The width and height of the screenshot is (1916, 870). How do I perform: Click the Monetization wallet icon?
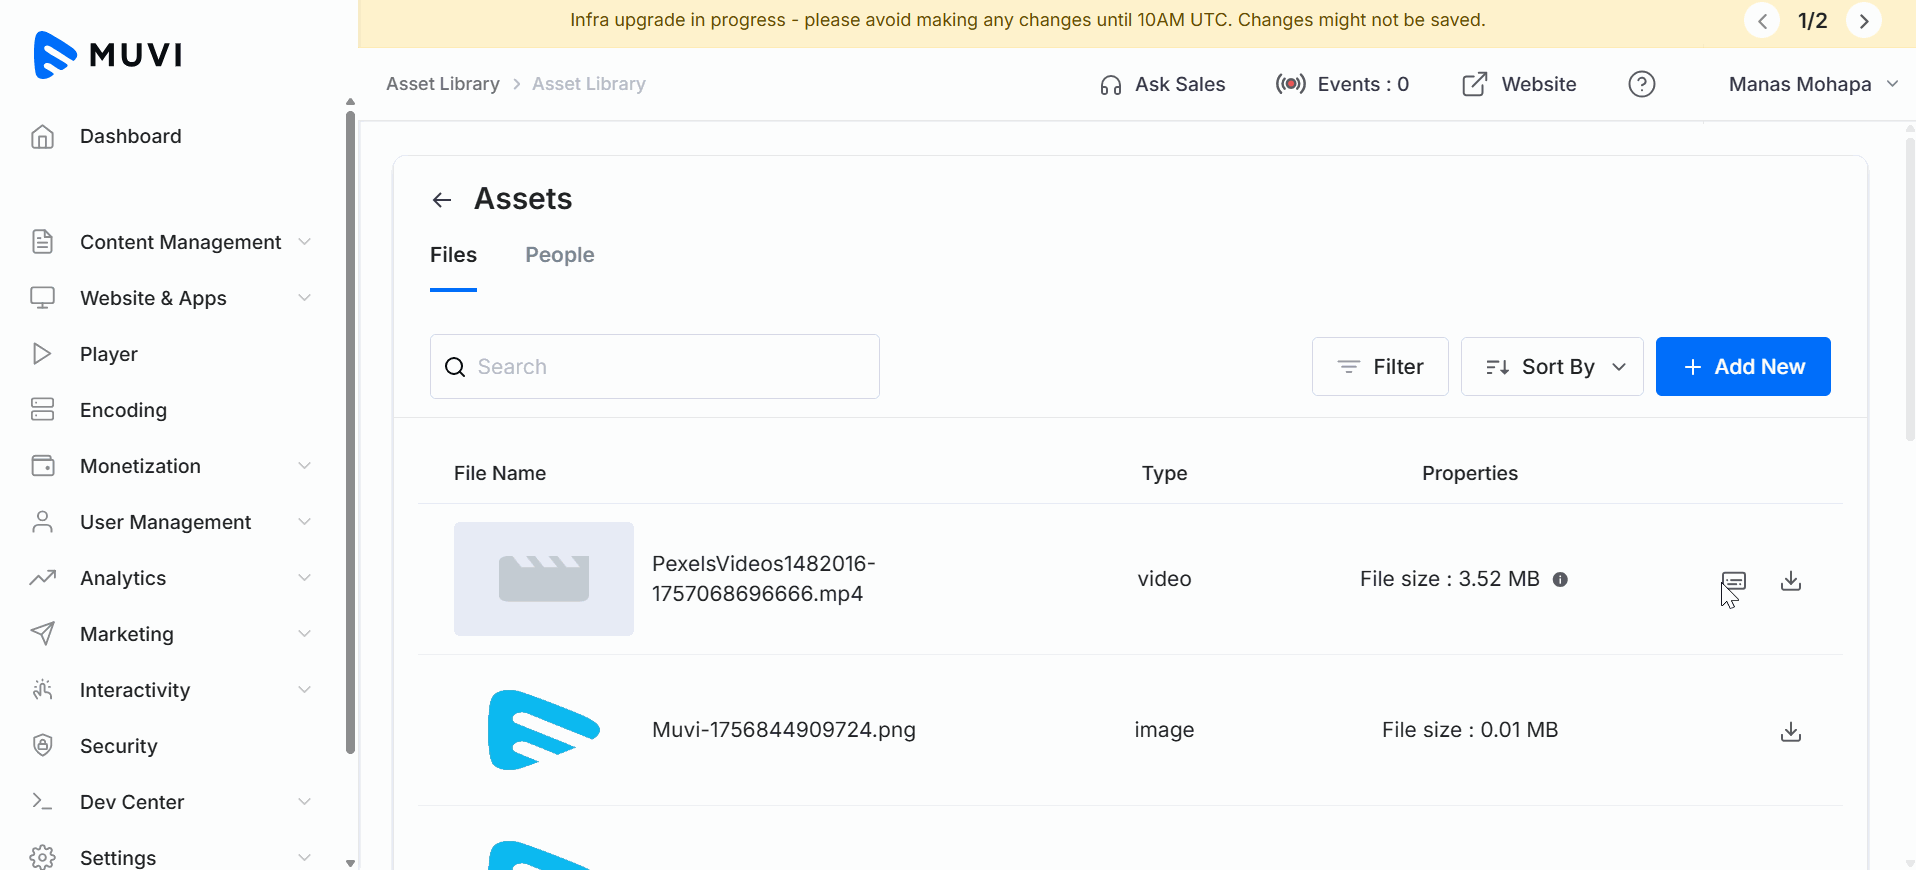(42, 466)
